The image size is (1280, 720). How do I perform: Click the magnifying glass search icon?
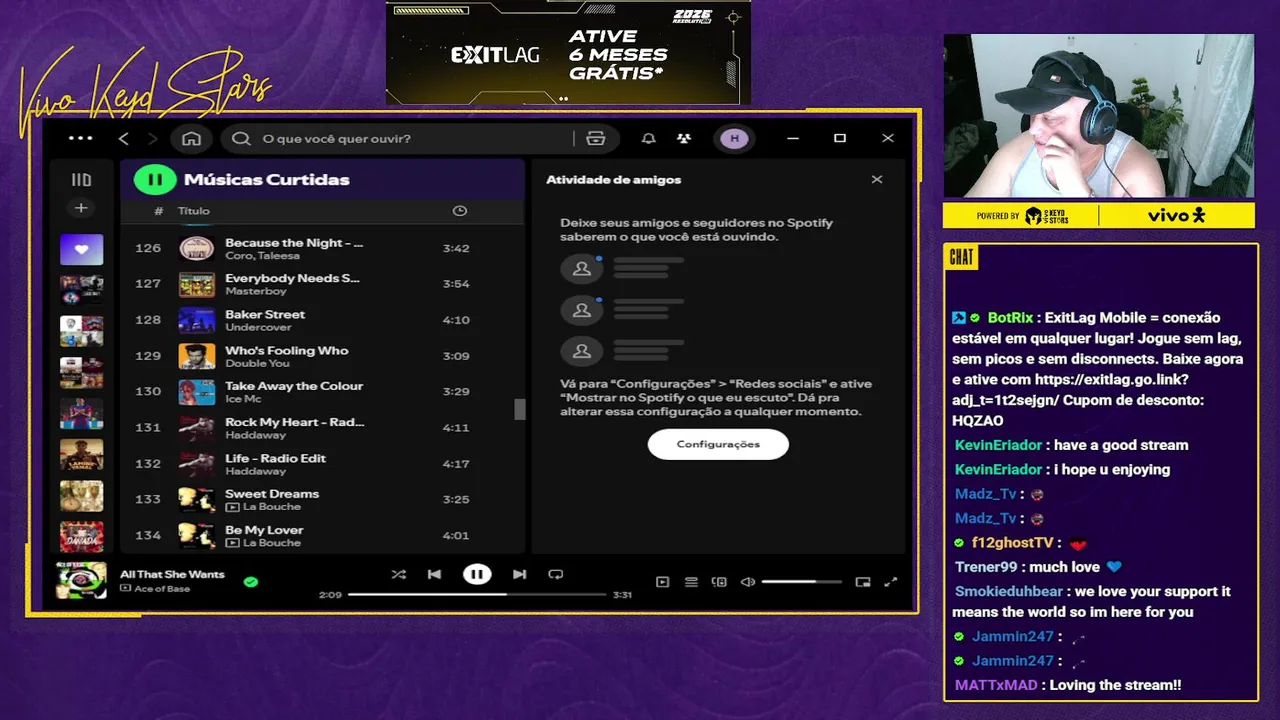pos(241,138)
